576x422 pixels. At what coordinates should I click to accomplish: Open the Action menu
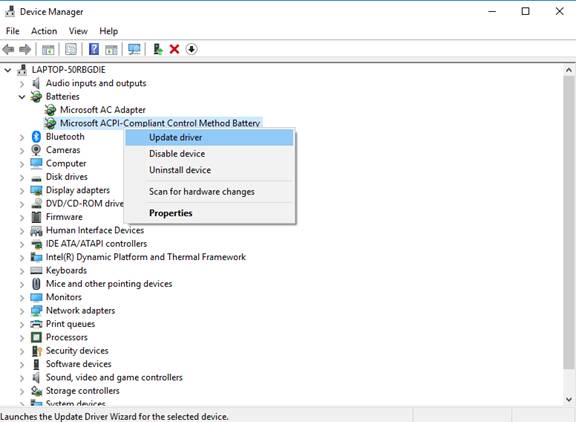(44, 31)
